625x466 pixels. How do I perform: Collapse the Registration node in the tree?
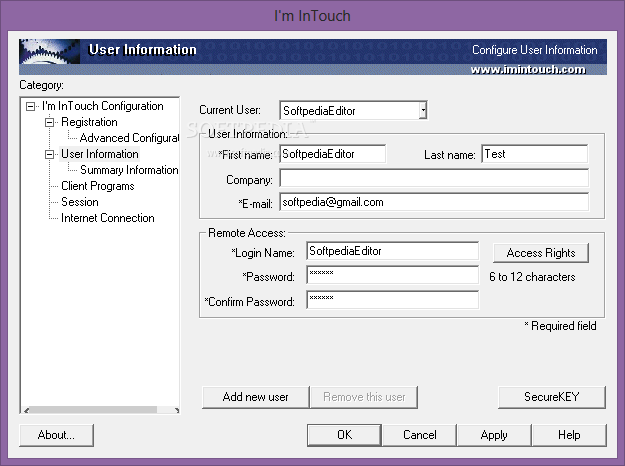pyautogui.click(x=49, y=122)
